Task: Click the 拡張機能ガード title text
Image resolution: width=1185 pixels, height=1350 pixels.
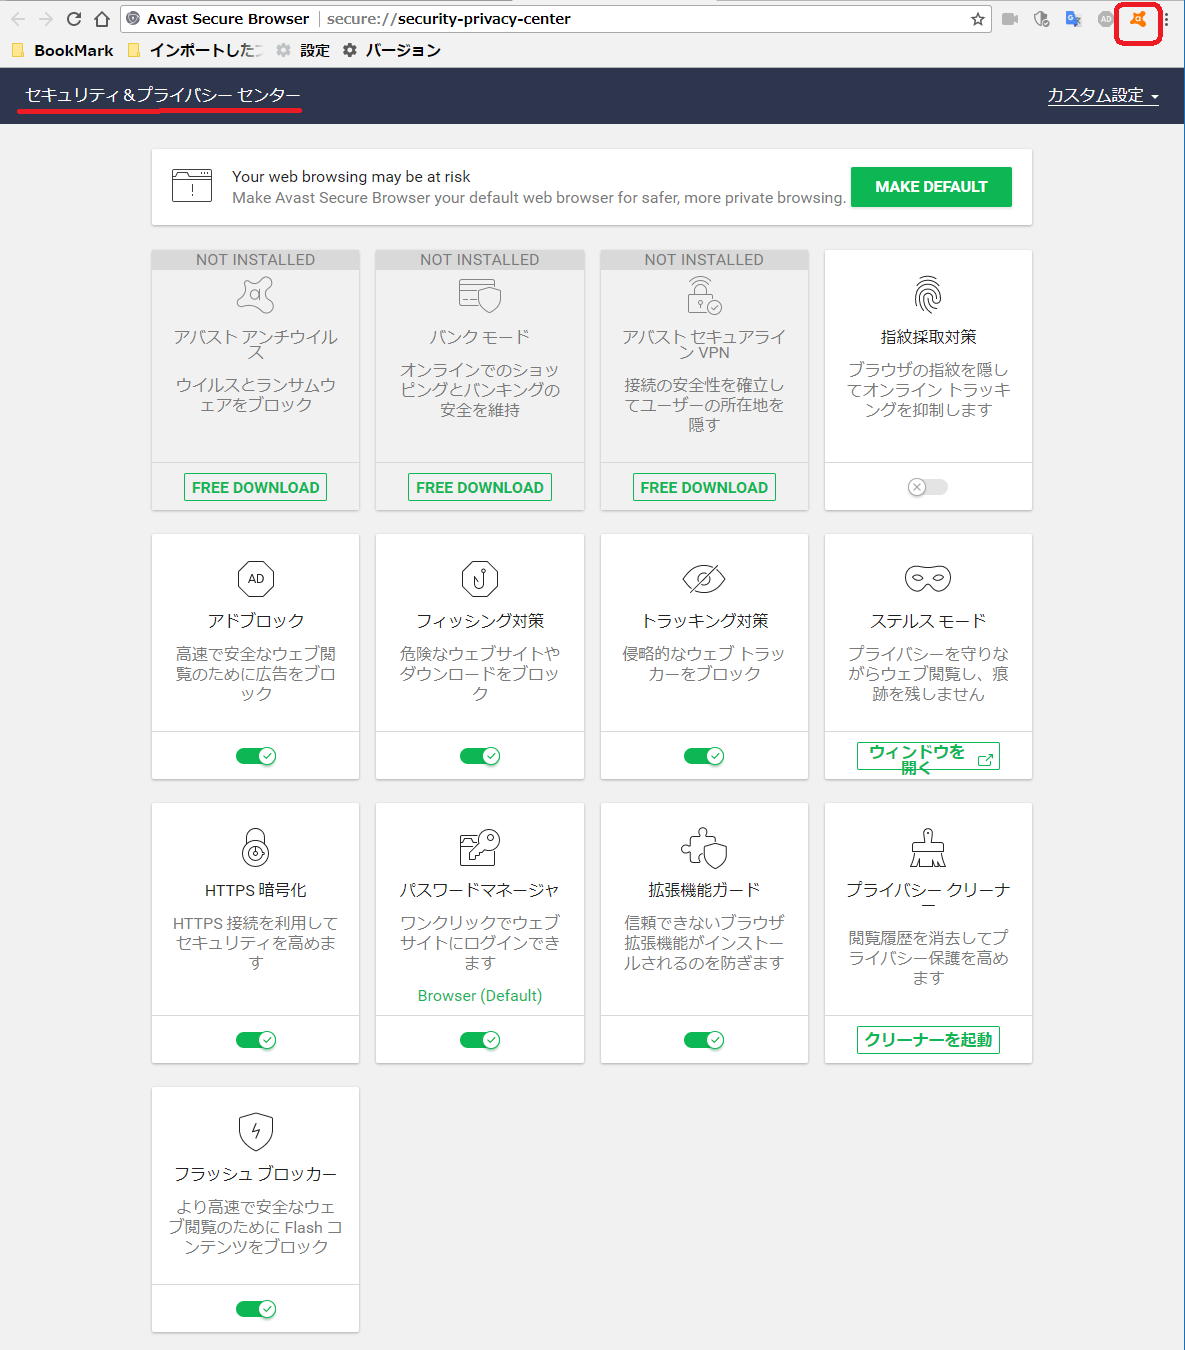Action: pos(704,890)
